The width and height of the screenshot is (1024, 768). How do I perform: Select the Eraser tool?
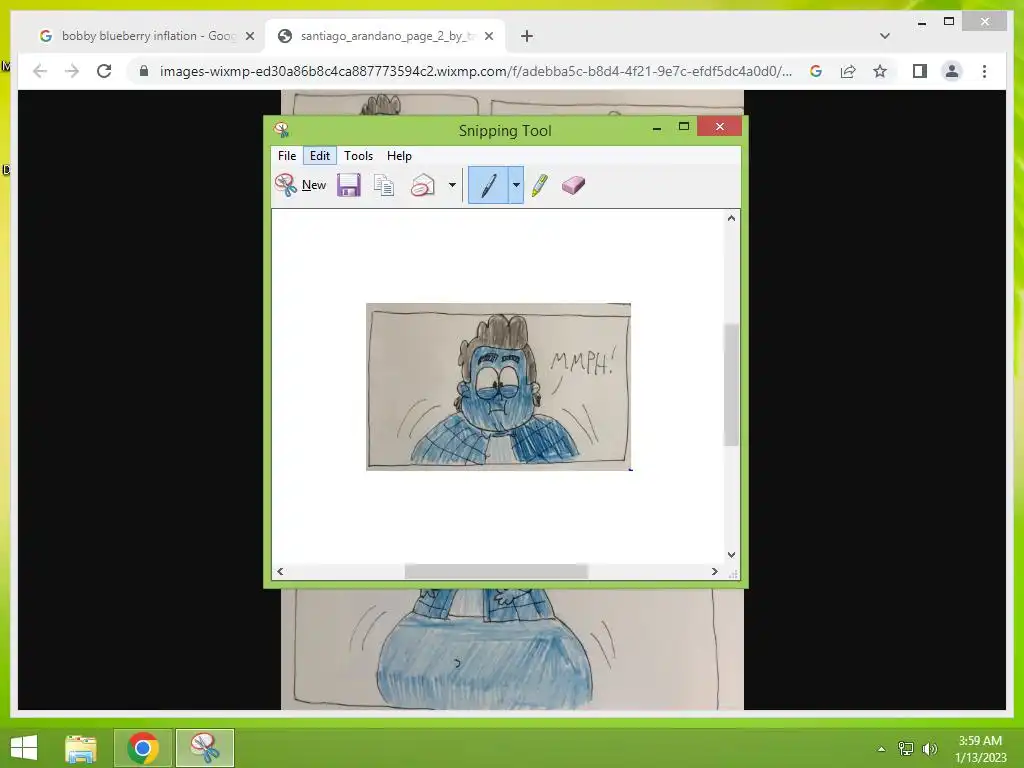pos(573,185)
